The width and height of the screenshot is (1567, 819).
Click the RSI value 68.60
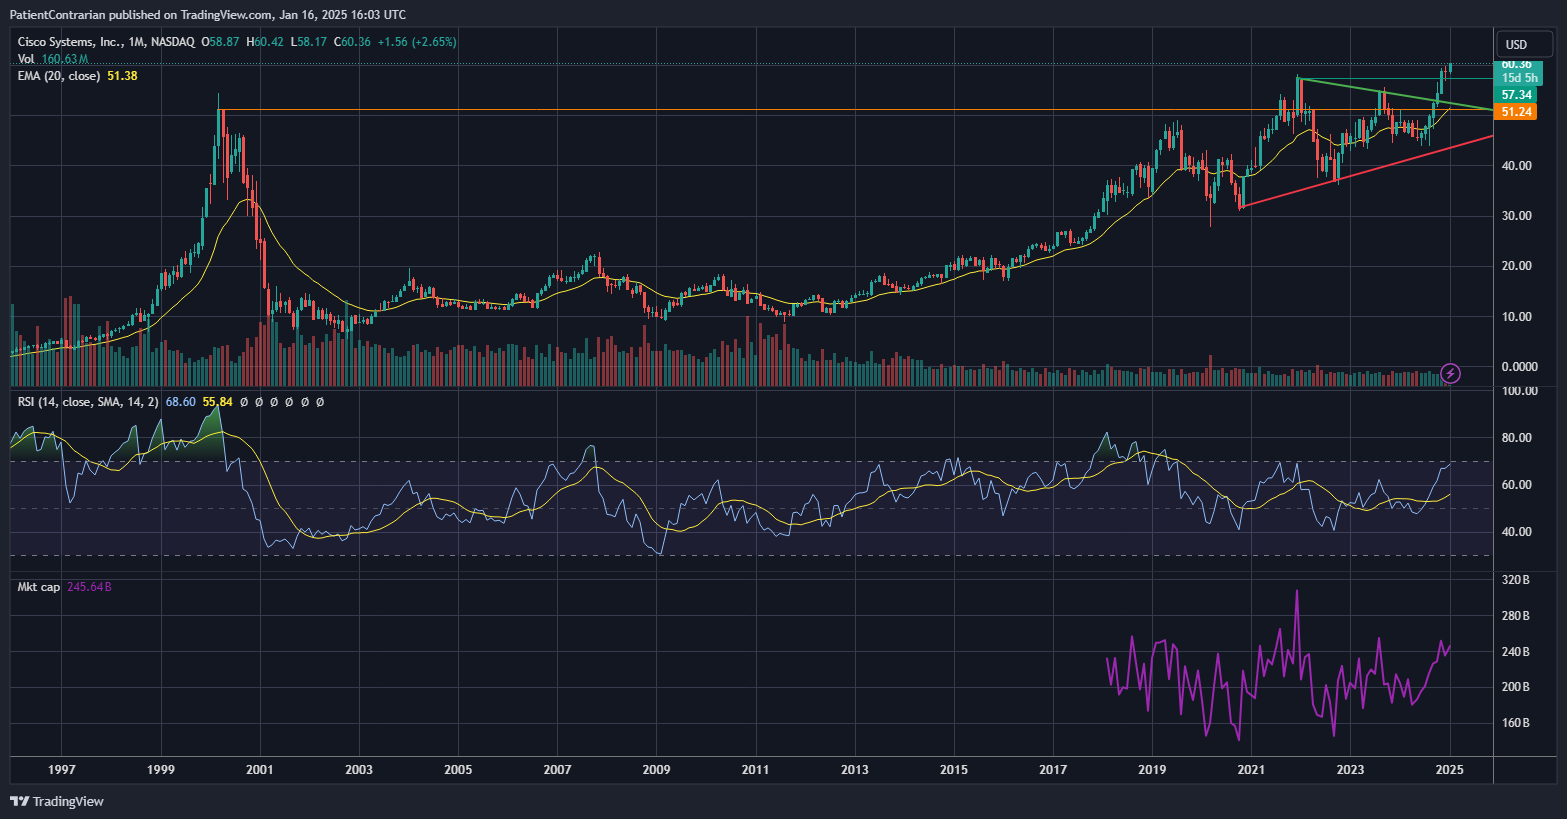(180, 402)
